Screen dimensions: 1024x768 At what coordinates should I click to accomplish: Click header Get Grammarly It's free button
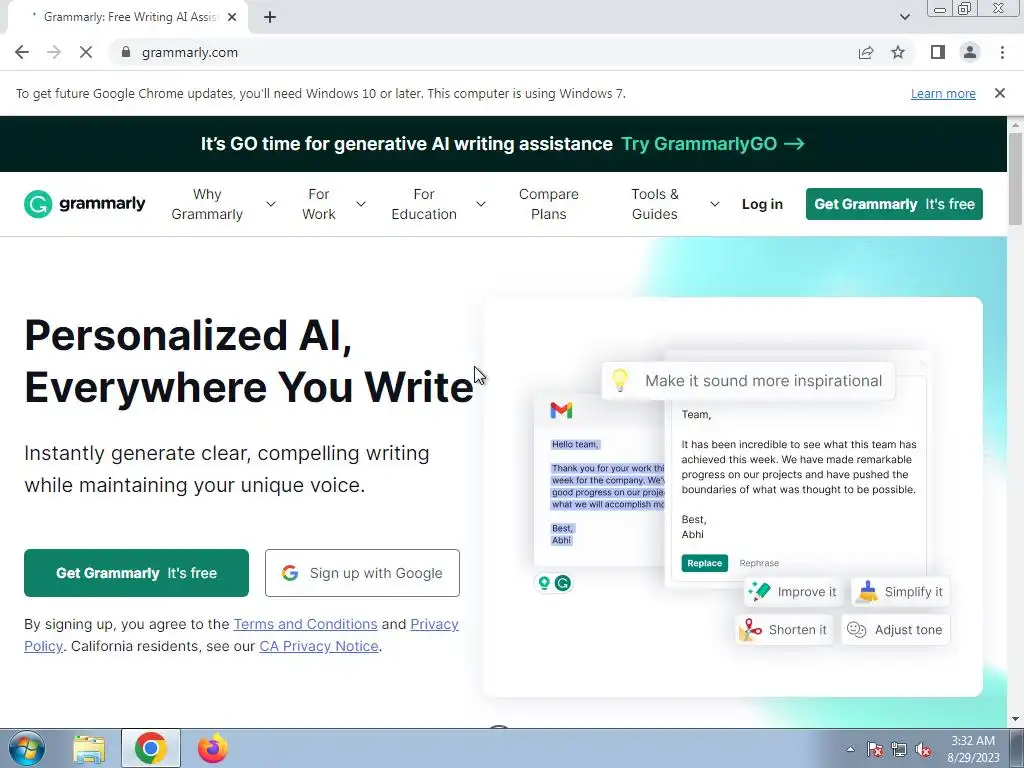point(894,204)
